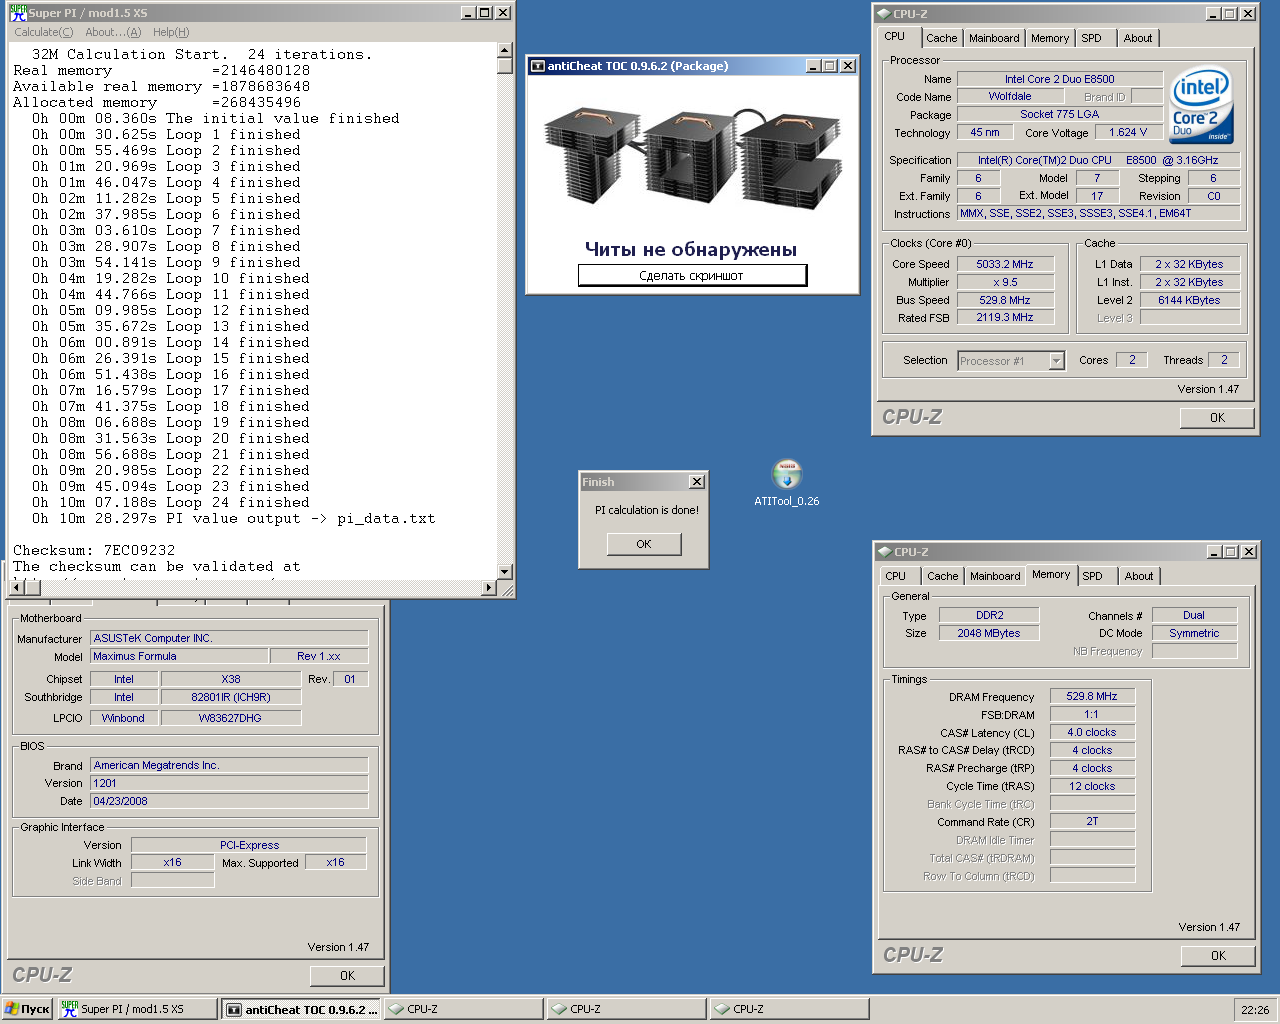Select Mainboard tab in bottom CPU-Z Memory window
This screenshot has width=1280, height=1024.
pyautogui.click(x=995, y=576)
